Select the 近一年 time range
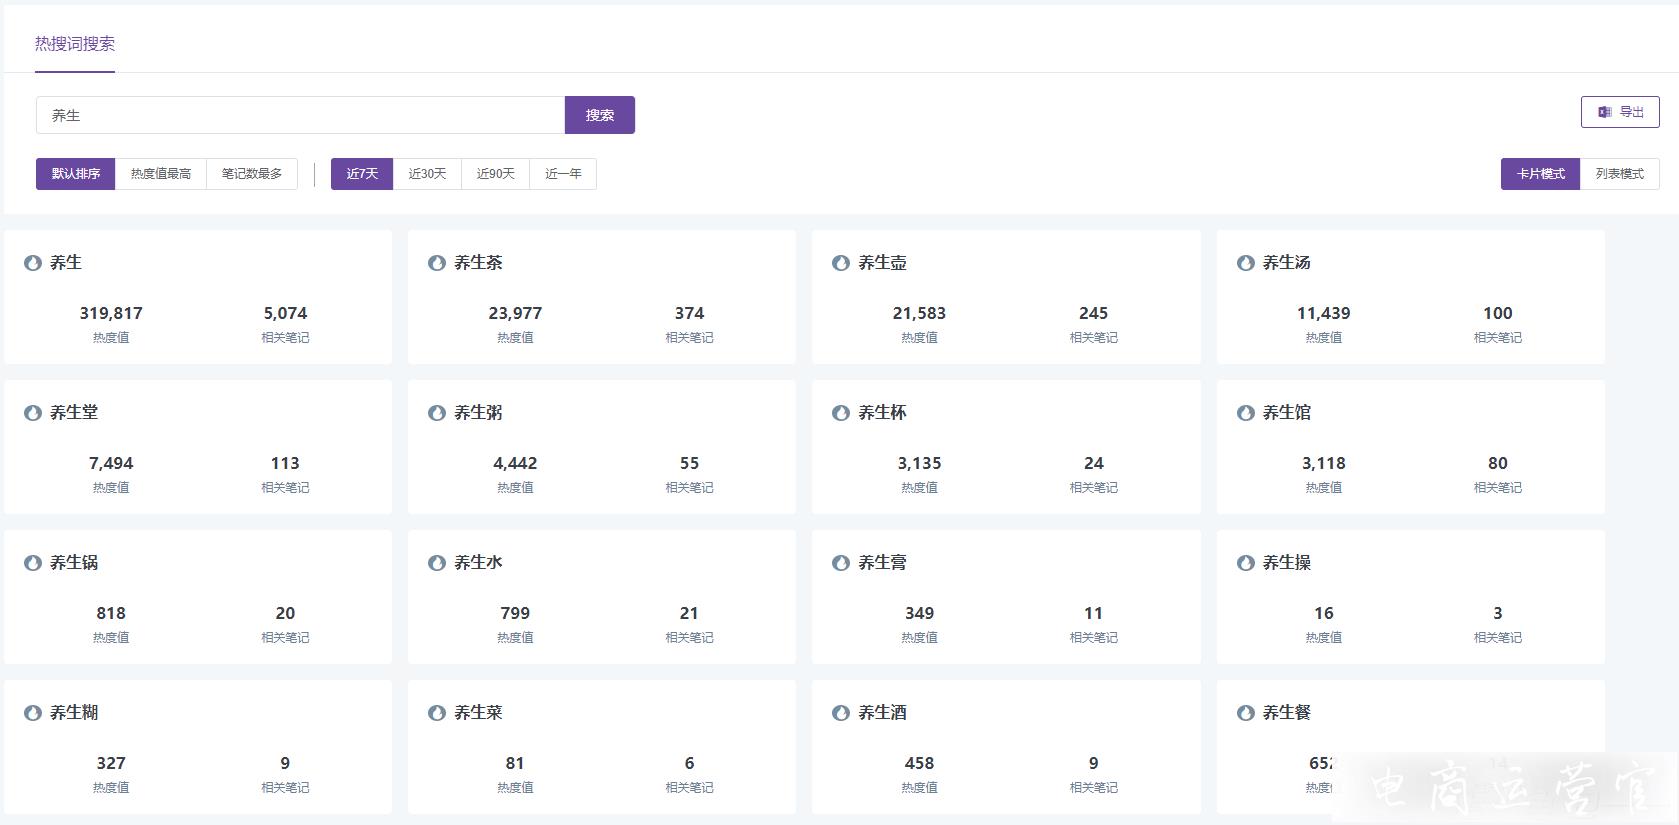Image resolution: width=1679 pixels, height=825 pixels. (x=563, y=174)
